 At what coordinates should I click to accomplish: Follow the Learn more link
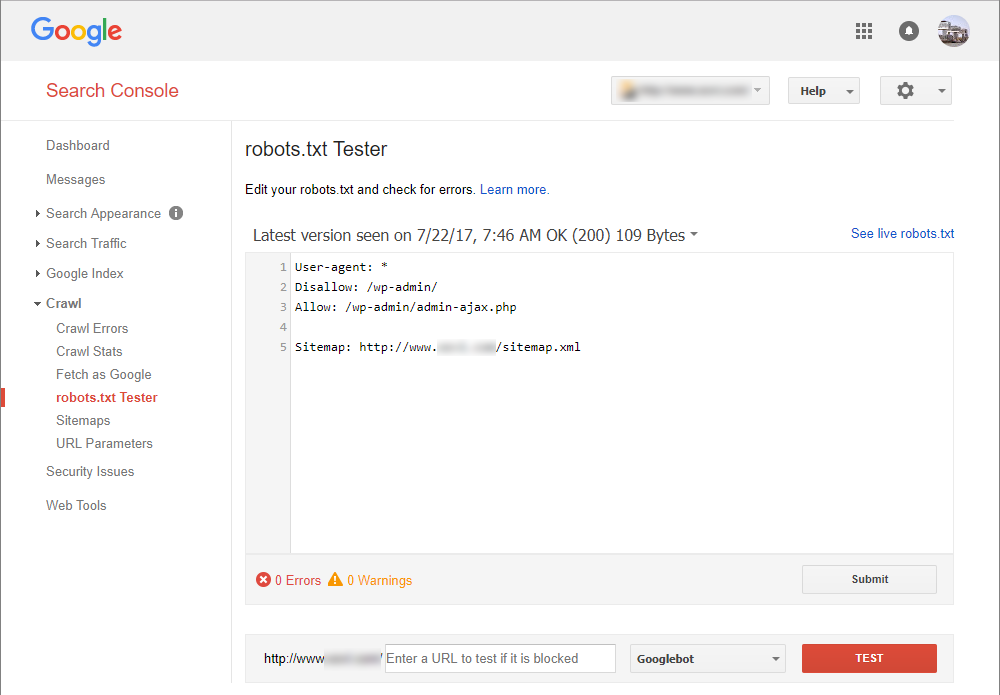[515, 189]
